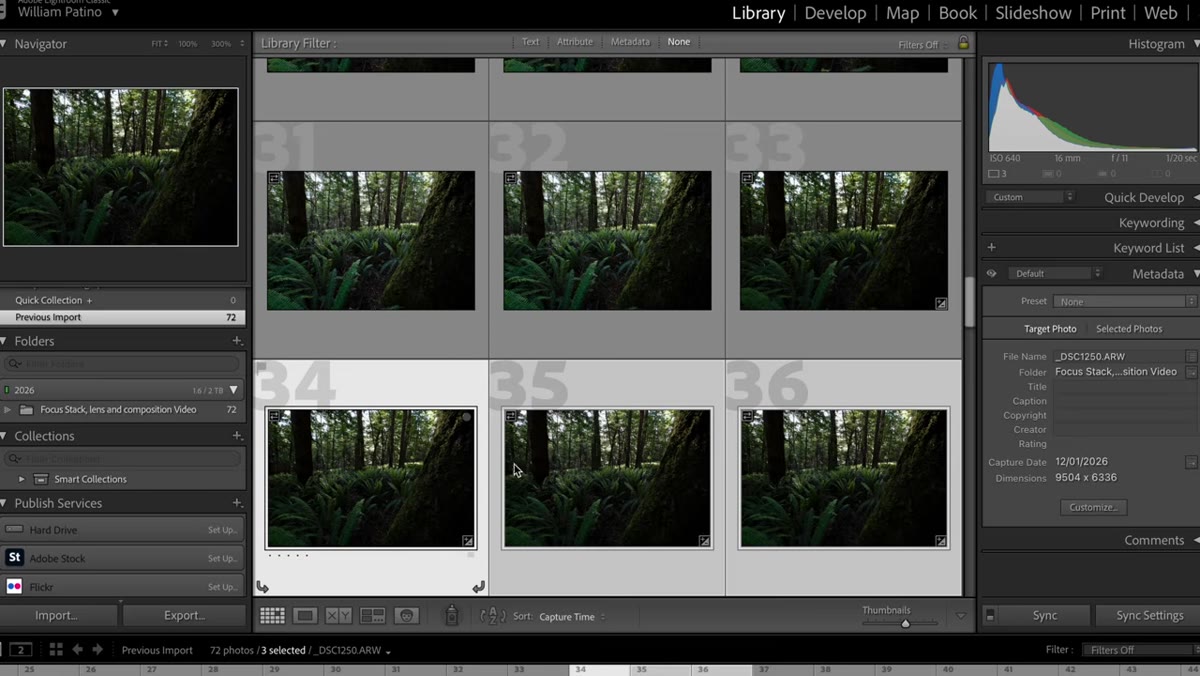
Task: Open the Develop module
Action: (x=835, y=13)
